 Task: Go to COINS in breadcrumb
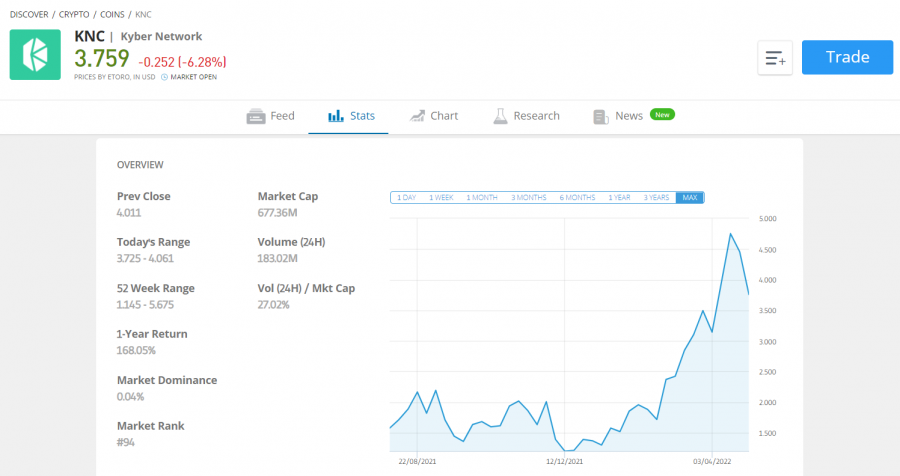click(x=112, y=14)
